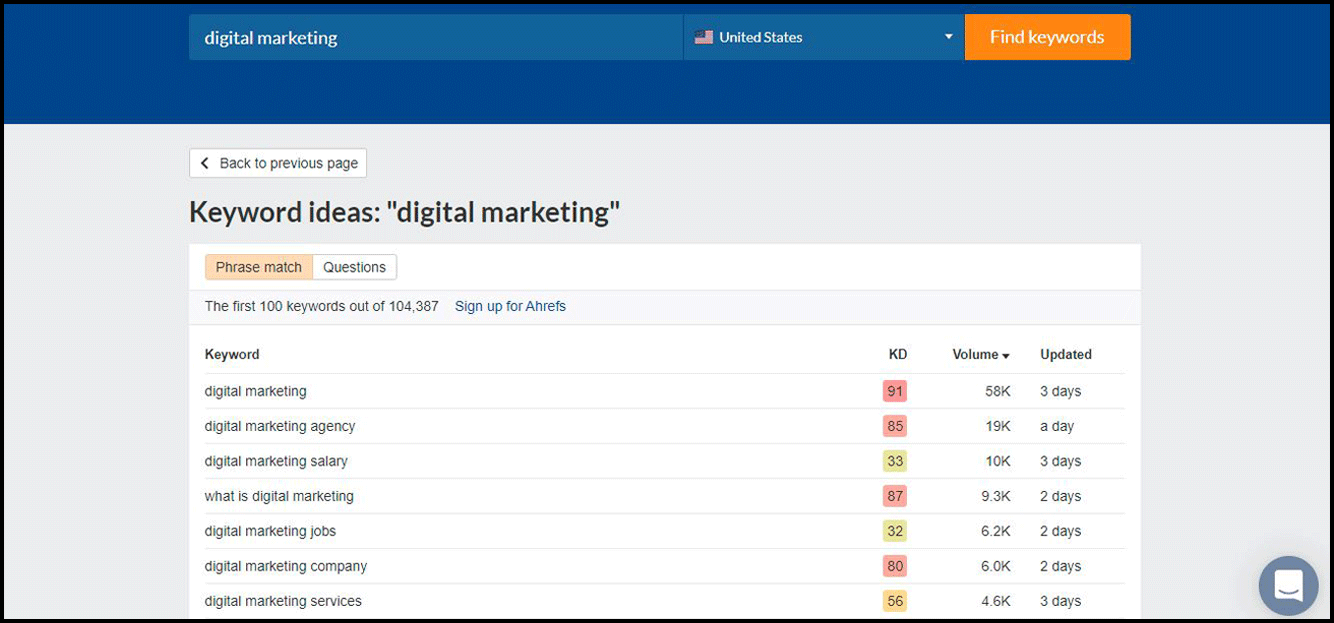Expand the country dropdown arrow
This screenshot has width=1334, height=623.
pos(948,37)
